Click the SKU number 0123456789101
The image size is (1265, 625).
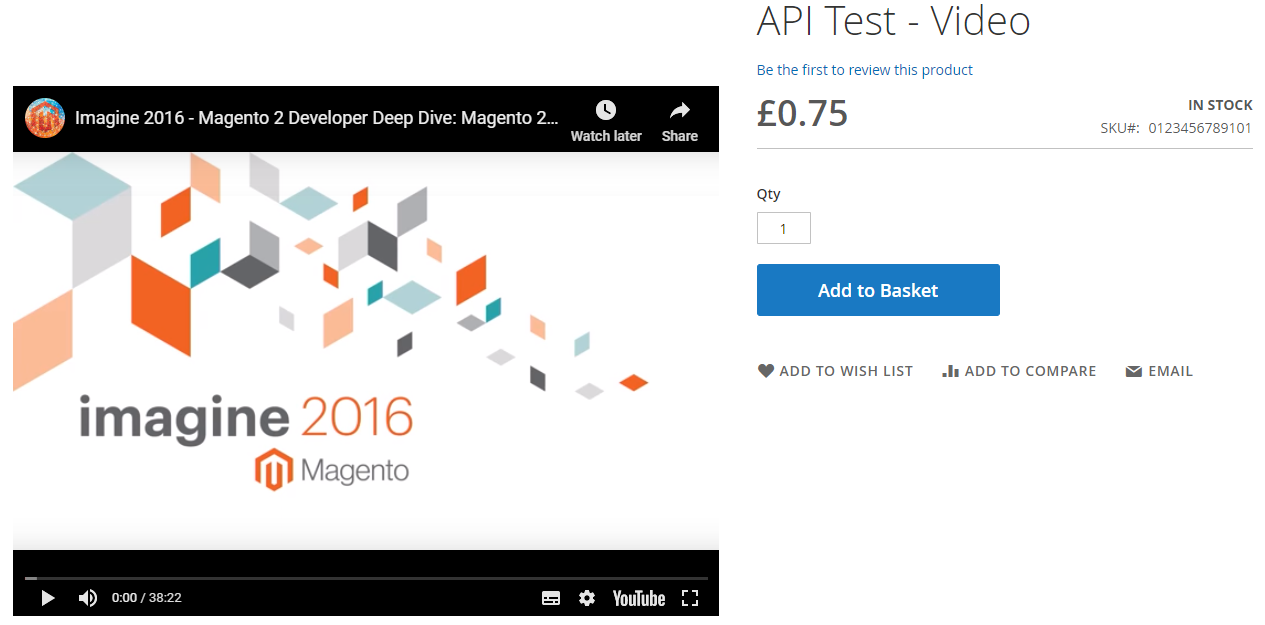1200,128
